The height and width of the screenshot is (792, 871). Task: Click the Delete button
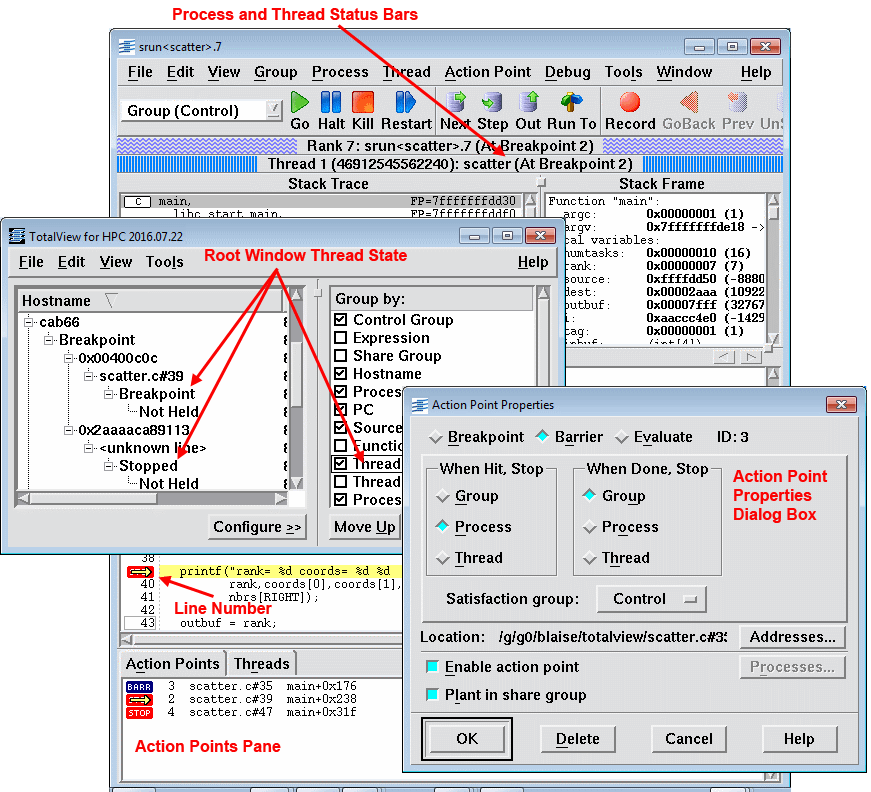[578, 739]
